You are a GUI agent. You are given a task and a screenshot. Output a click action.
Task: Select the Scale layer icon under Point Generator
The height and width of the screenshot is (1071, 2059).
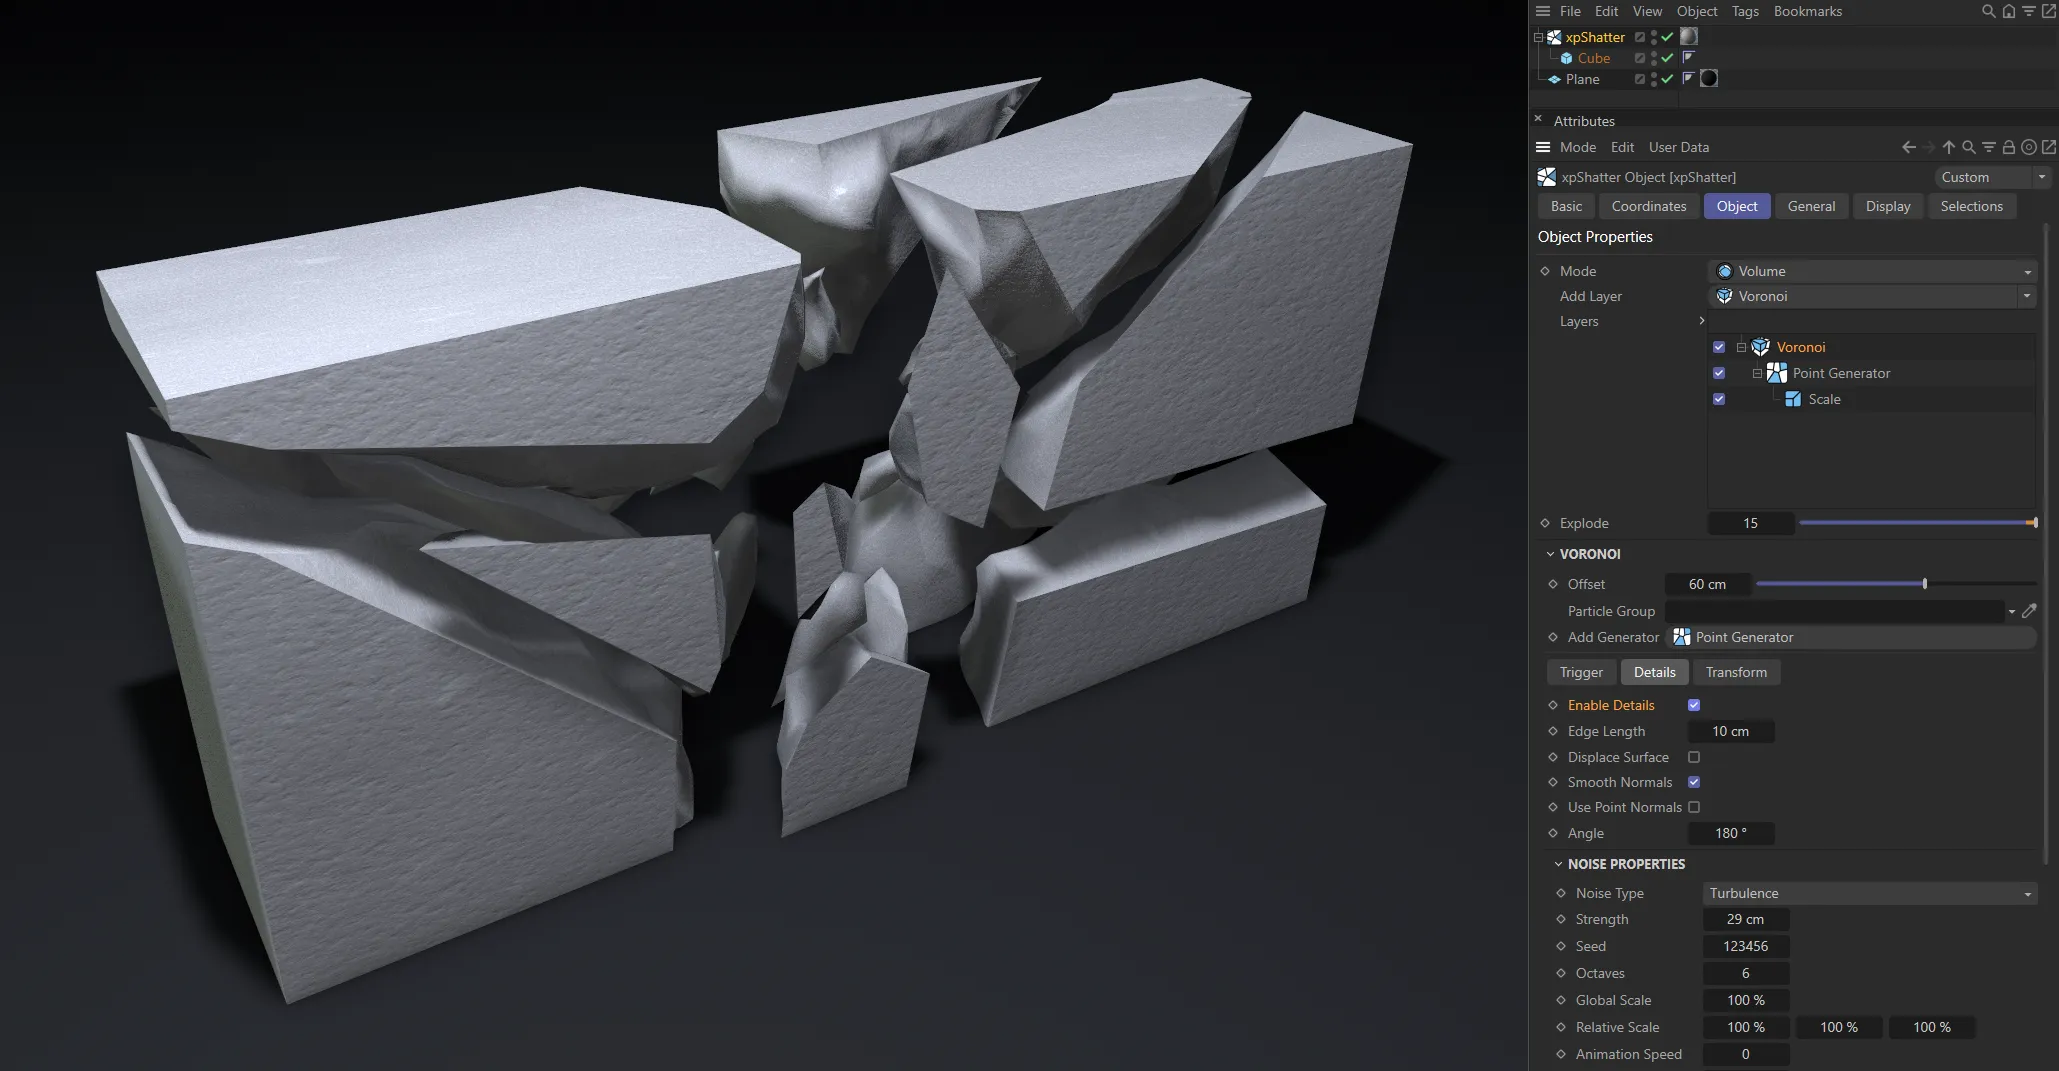1794,399
